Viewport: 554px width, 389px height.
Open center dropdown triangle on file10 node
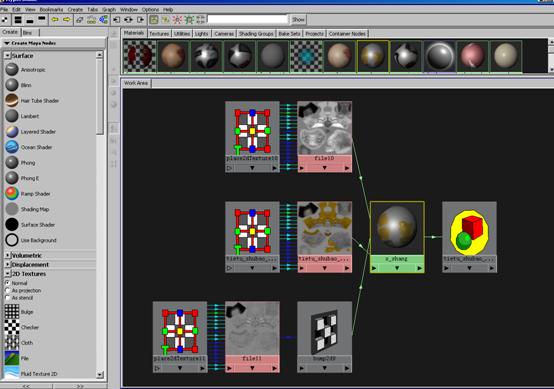click(x=324, y=168)
